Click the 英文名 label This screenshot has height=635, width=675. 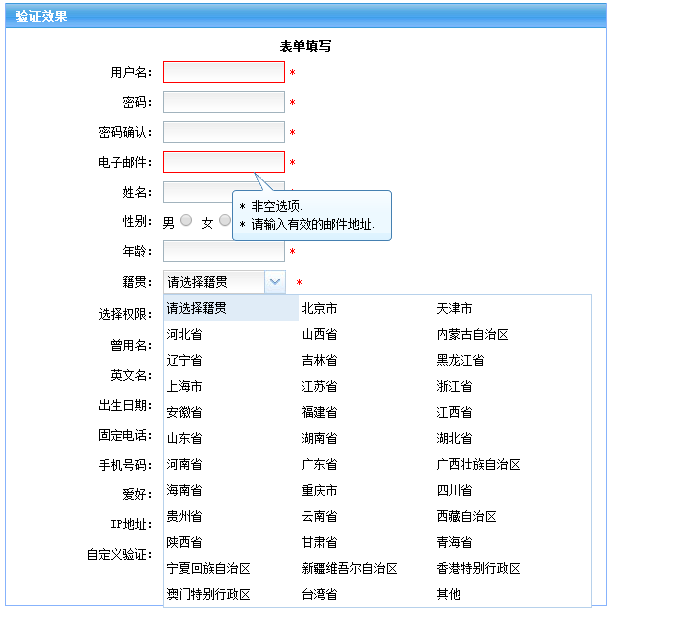(x=131, y=375)
